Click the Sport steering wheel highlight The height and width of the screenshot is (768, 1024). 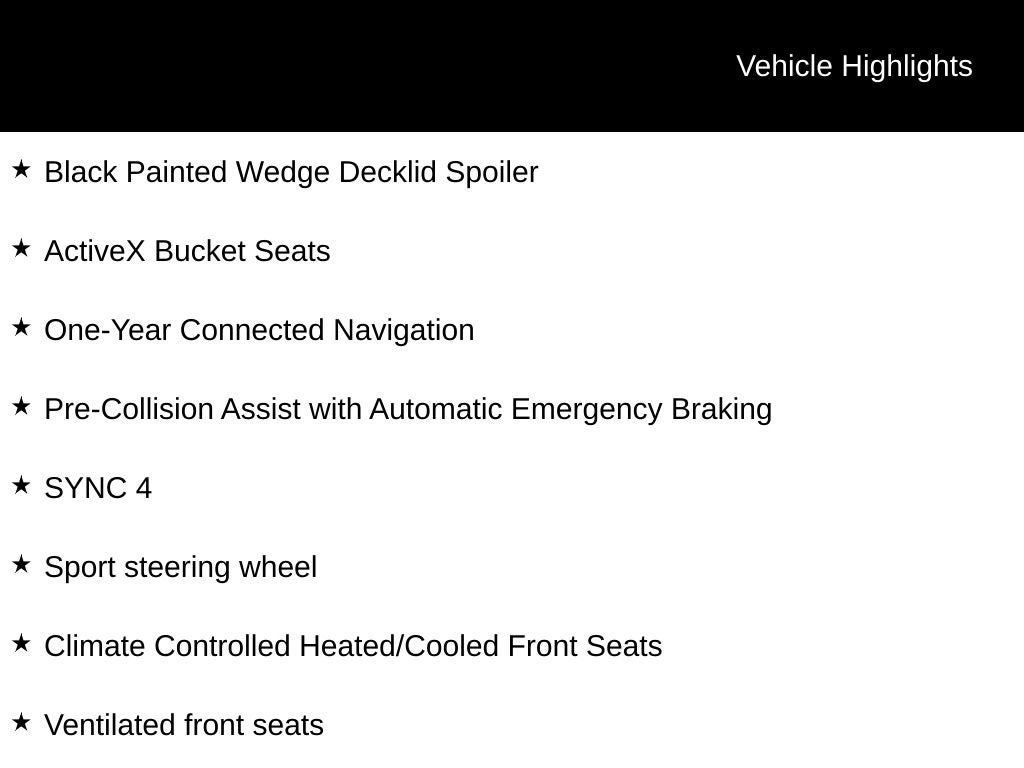click(181, 568)
